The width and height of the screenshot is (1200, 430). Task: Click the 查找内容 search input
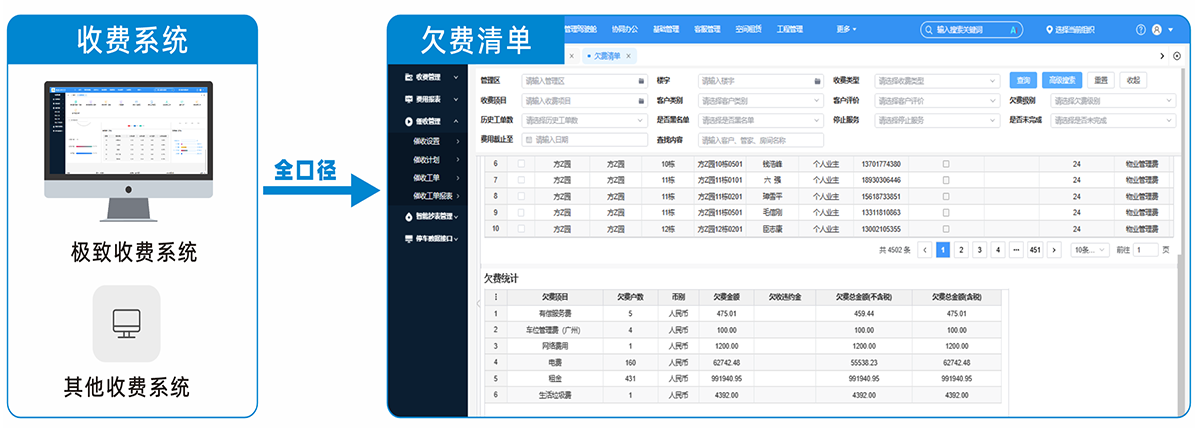[x=761, y=140]
